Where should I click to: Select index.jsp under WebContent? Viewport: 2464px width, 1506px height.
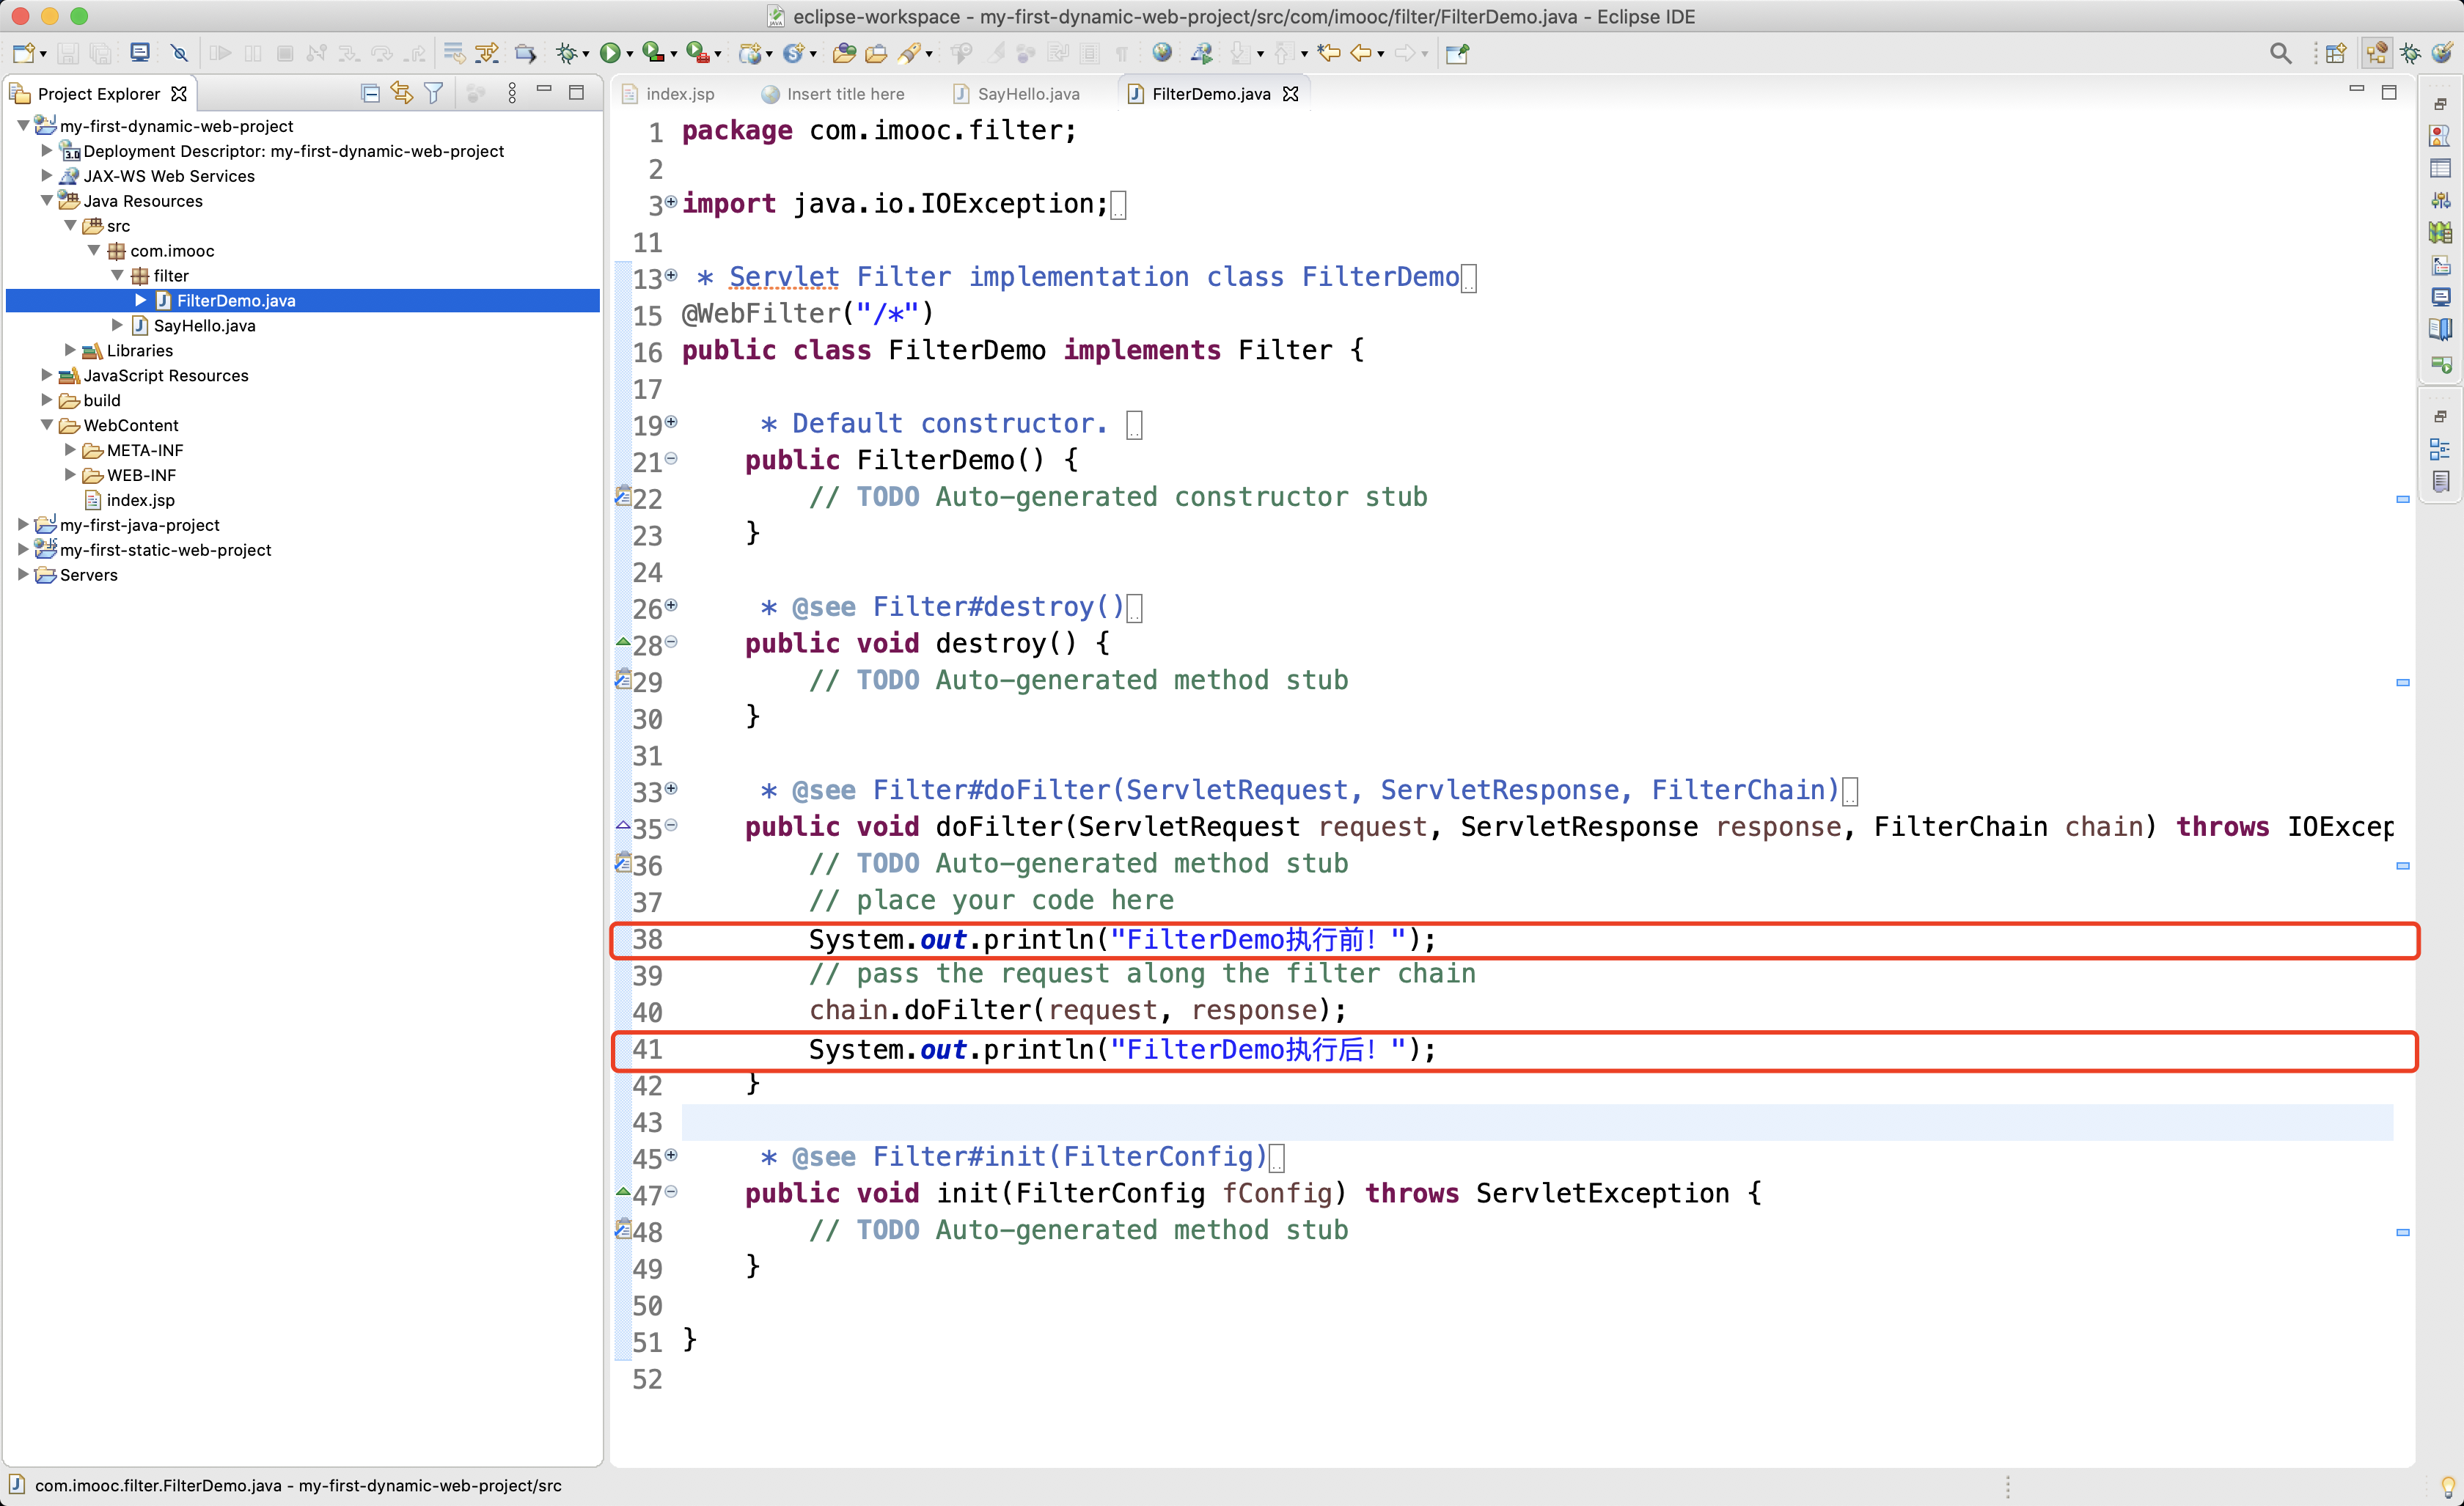(x=140, y=500)
